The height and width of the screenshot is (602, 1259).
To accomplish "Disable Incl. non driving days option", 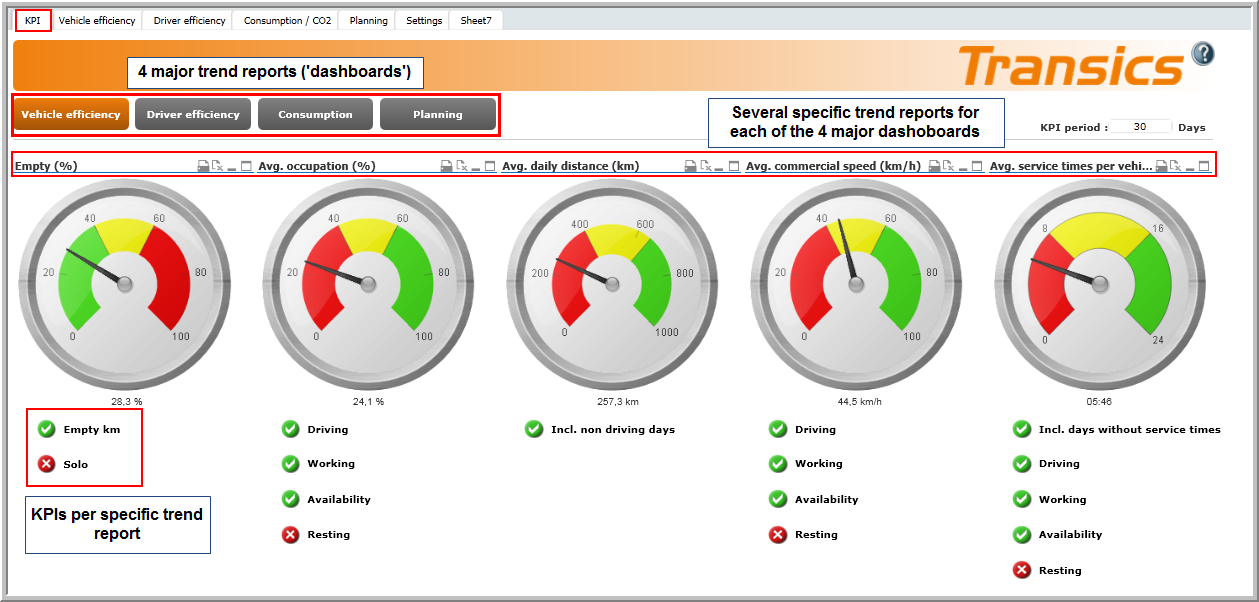I will (x=534, y=429).
